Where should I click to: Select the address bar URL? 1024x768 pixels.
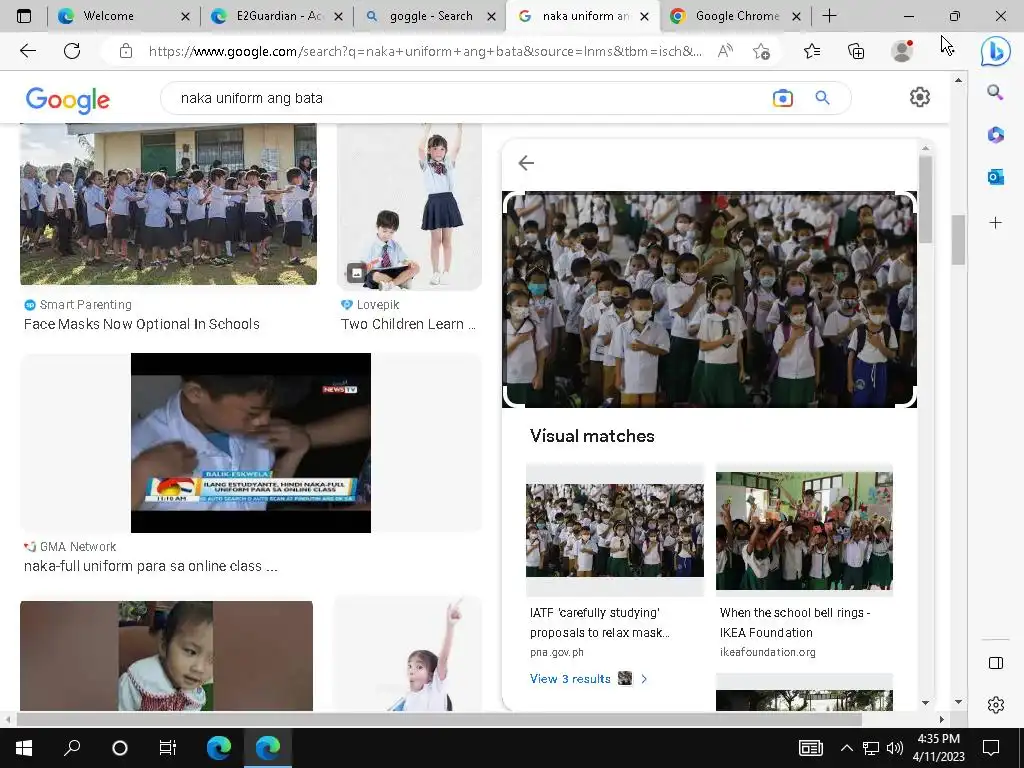(x=425, y=51)
